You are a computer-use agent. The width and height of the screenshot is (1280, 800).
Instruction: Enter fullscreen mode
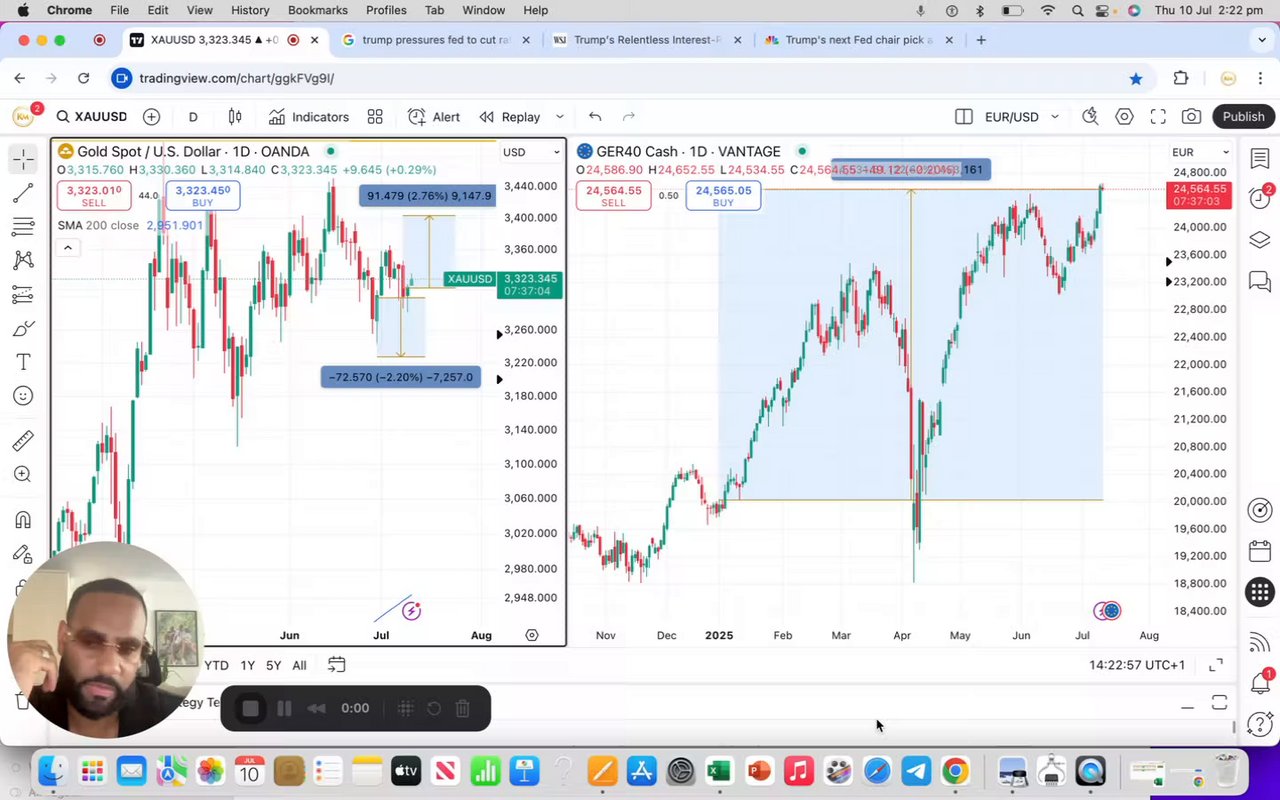pyautogui.click(x=1158, y=117)
